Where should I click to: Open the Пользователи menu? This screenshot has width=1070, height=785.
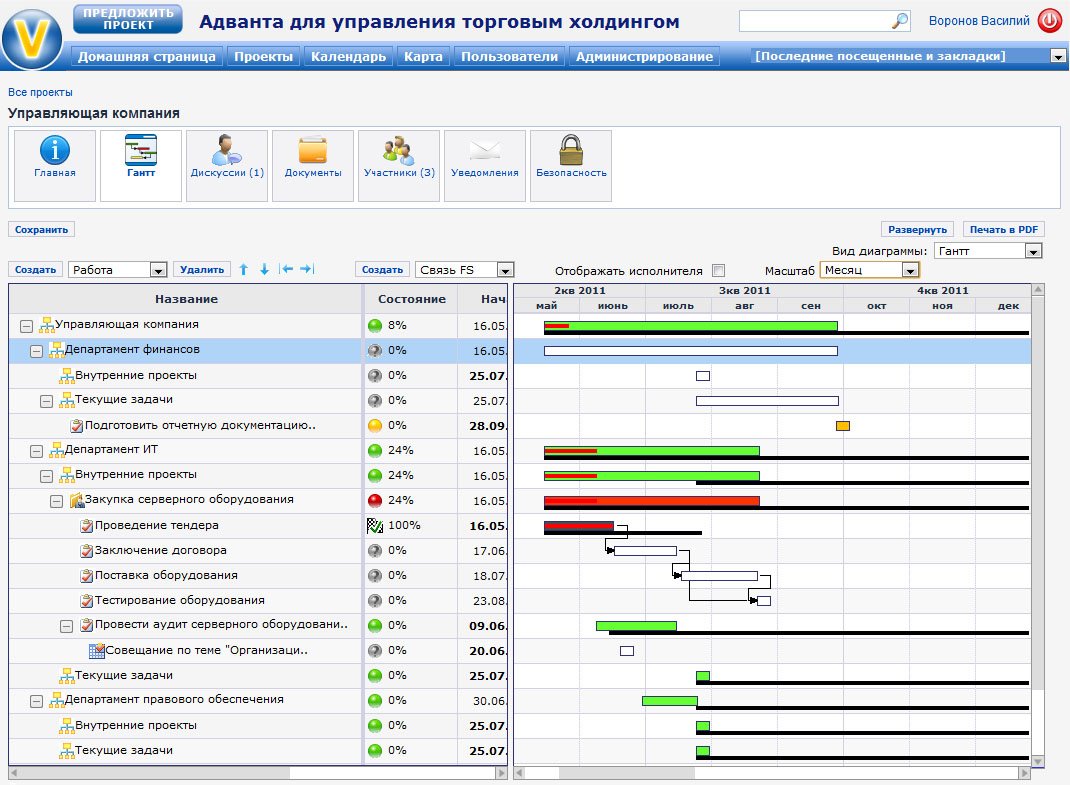[x=509, y=57]
